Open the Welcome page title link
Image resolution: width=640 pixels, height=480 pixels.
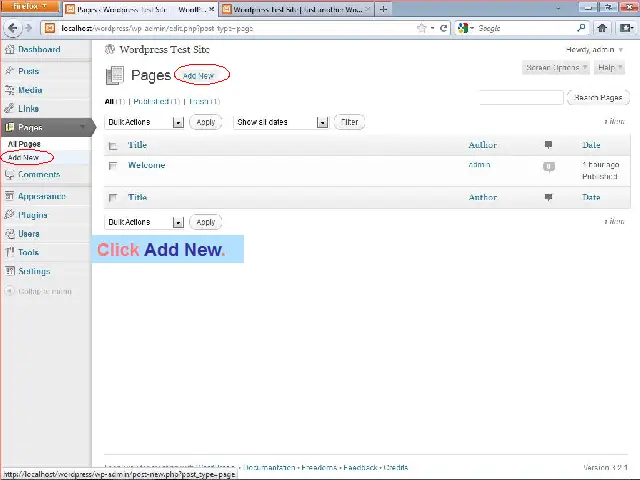point(147,165)
